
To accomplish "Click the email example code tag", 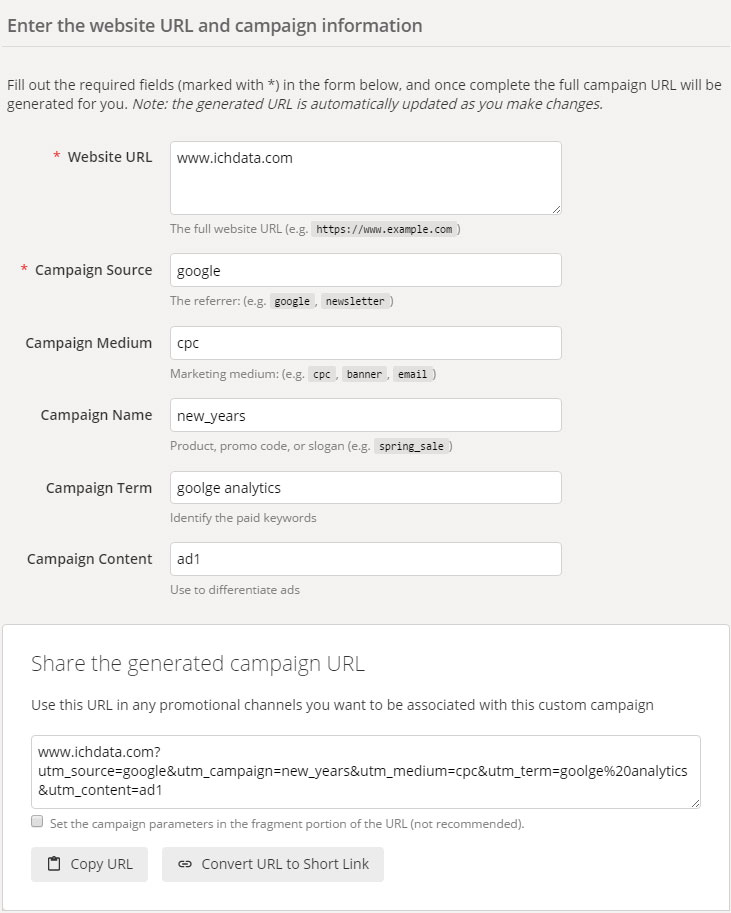I will [412, 374].
